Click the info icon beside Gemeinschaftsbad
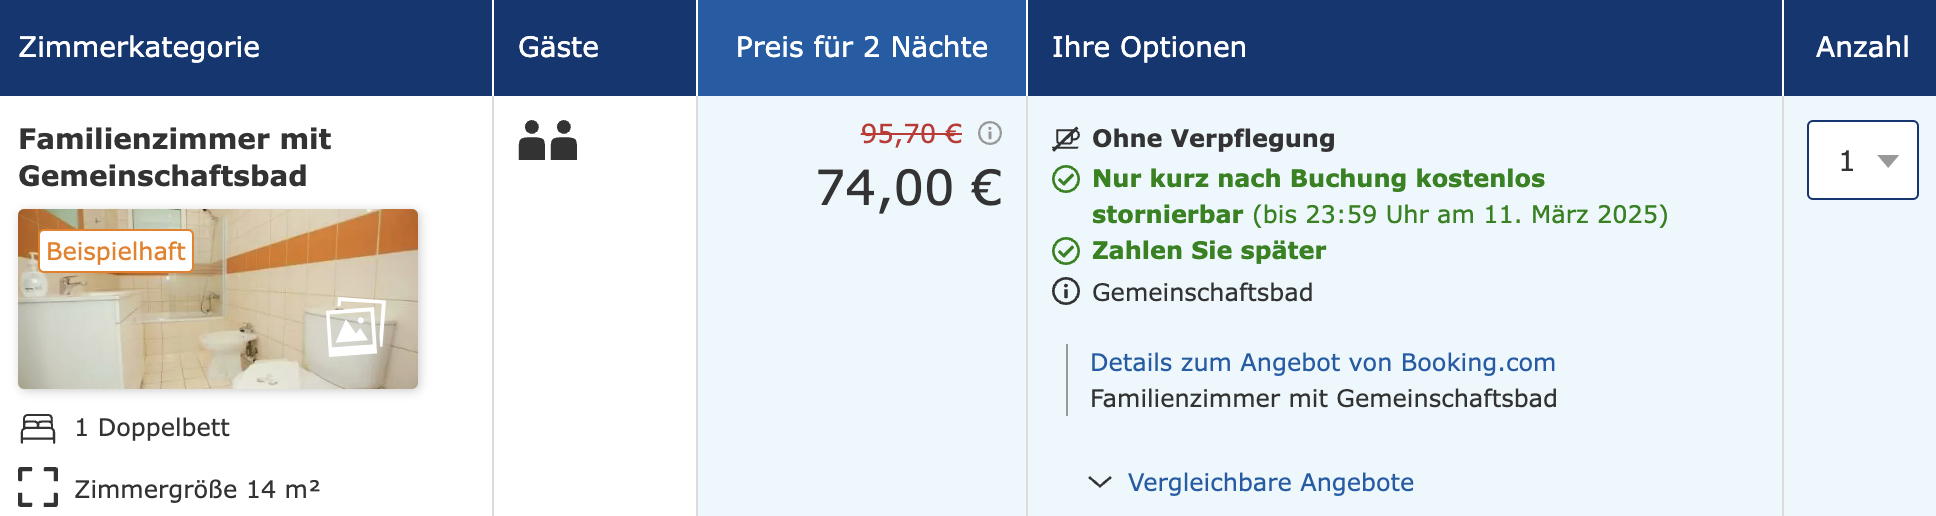This screenshot has width=1936, height=516. point(1066,292)
